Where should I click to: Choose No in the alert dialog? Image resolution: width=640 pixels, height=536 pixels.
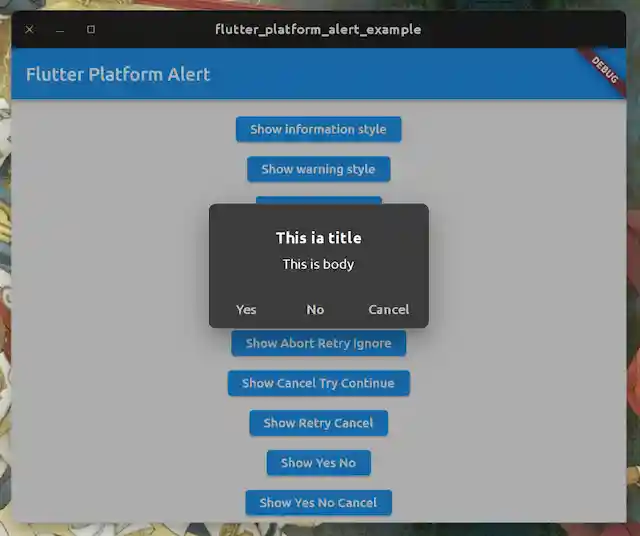(316, 310)
